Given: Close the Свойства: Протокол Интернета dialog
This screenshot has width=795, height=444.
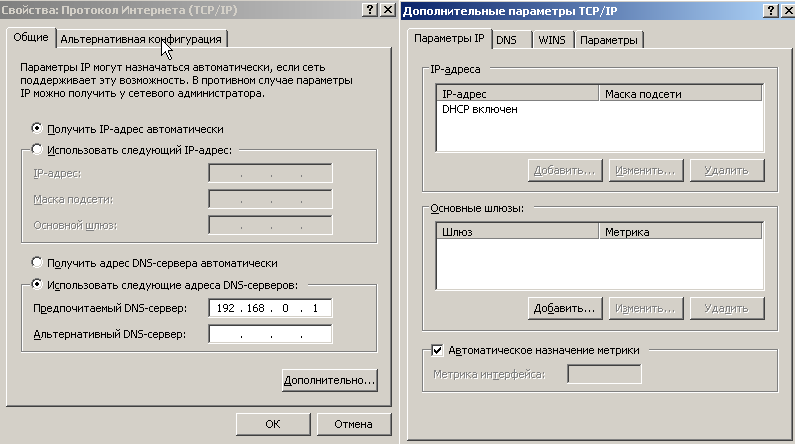Looking at the screenshot, I should [388, 10].
